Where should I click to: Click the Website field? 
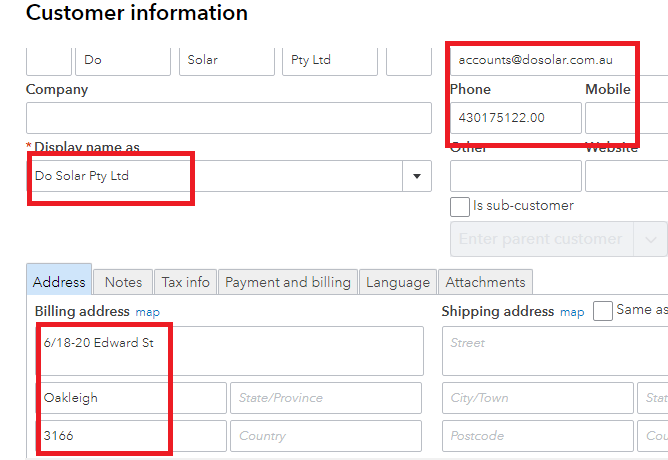pos(626,176)
